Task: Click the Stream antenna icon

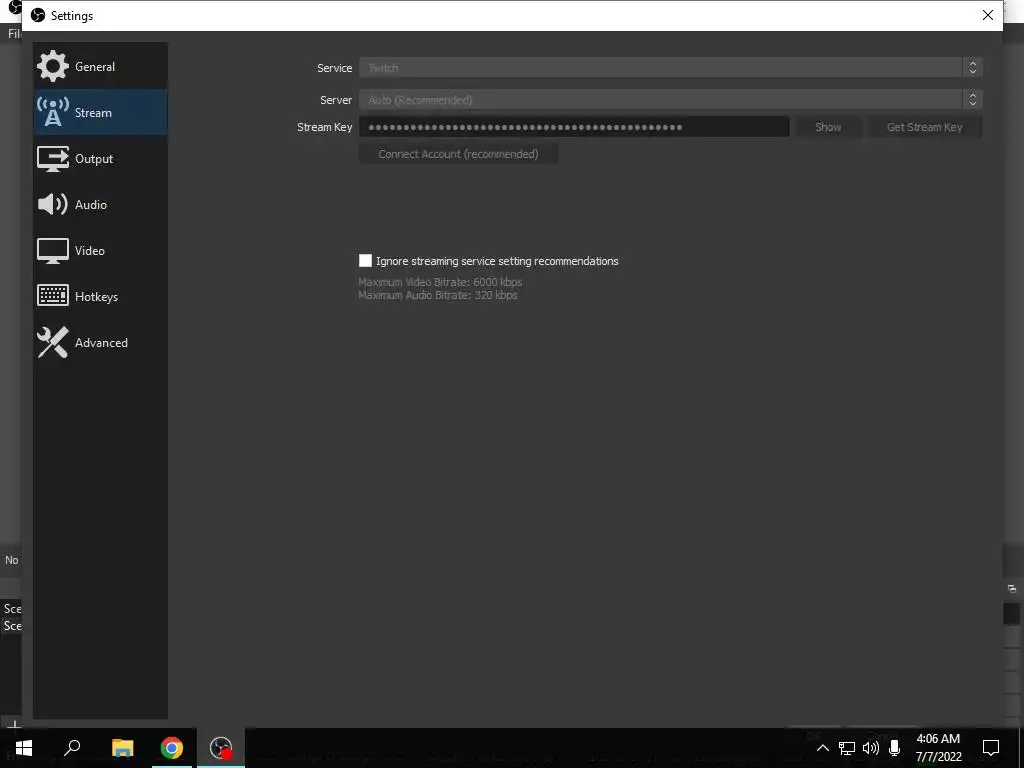Action: click(x=52, y=112)
